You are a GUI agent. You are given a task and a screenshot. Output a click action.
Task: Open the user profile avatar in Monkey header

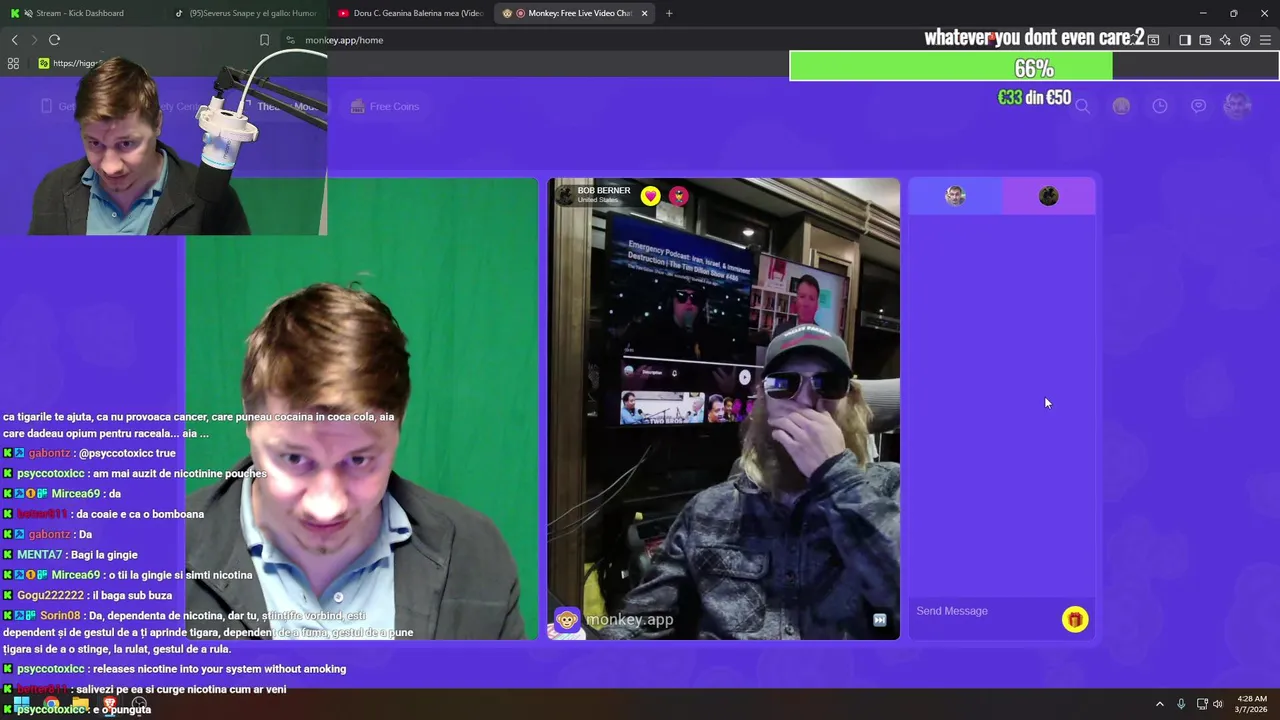1238,106
